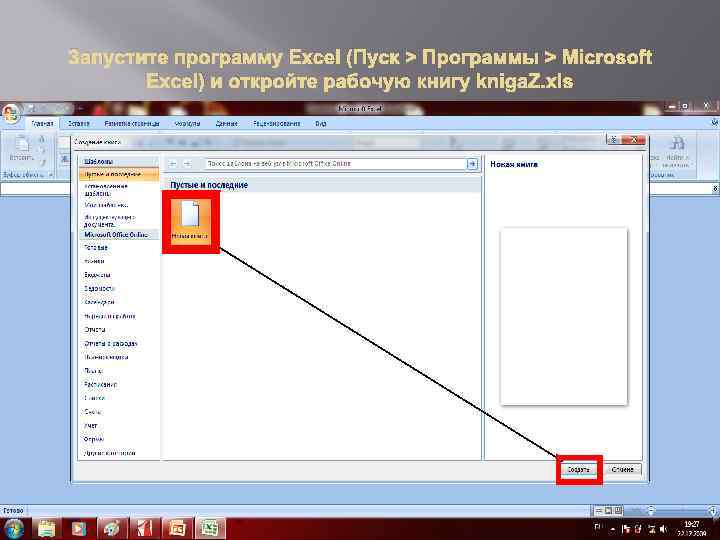Select Отчеты о расходах template category
The width and height of the screenshot is (720, 540).
[111, 343]
